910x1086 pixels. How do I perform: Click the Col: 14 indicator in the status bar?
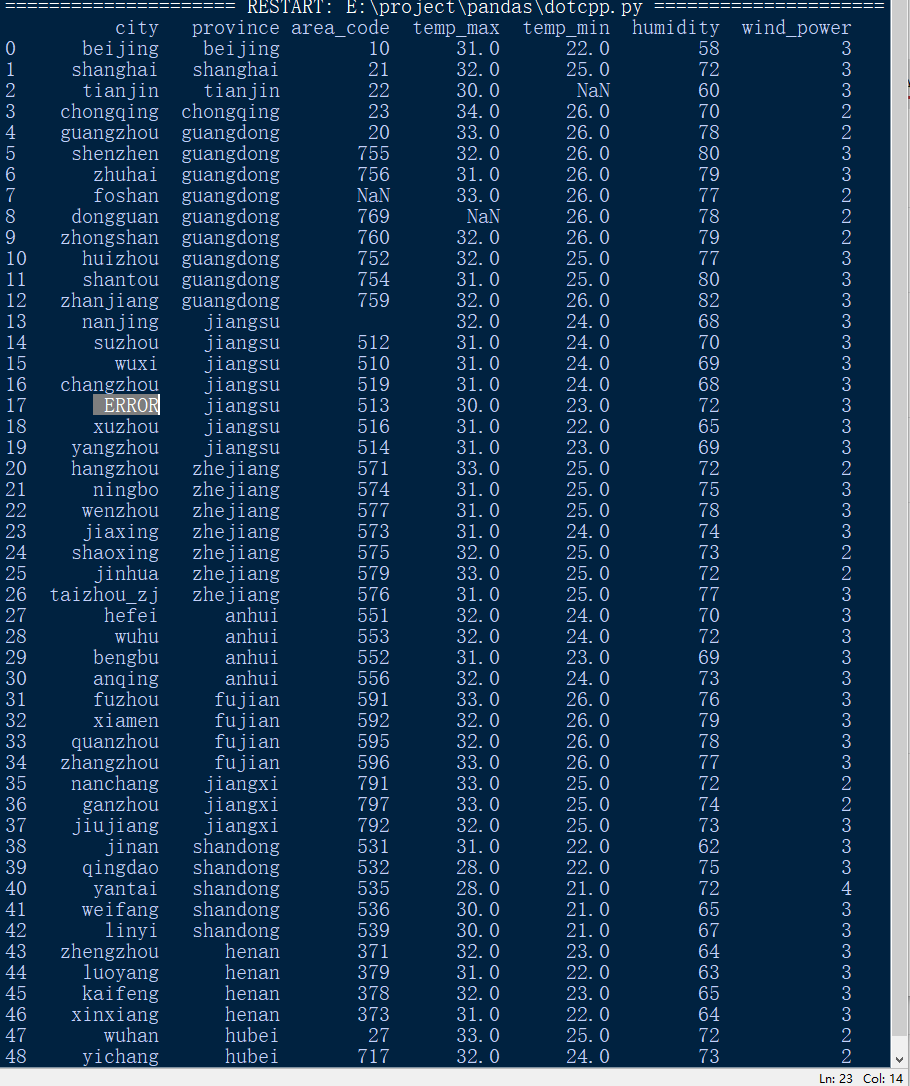click(883, 1078)
